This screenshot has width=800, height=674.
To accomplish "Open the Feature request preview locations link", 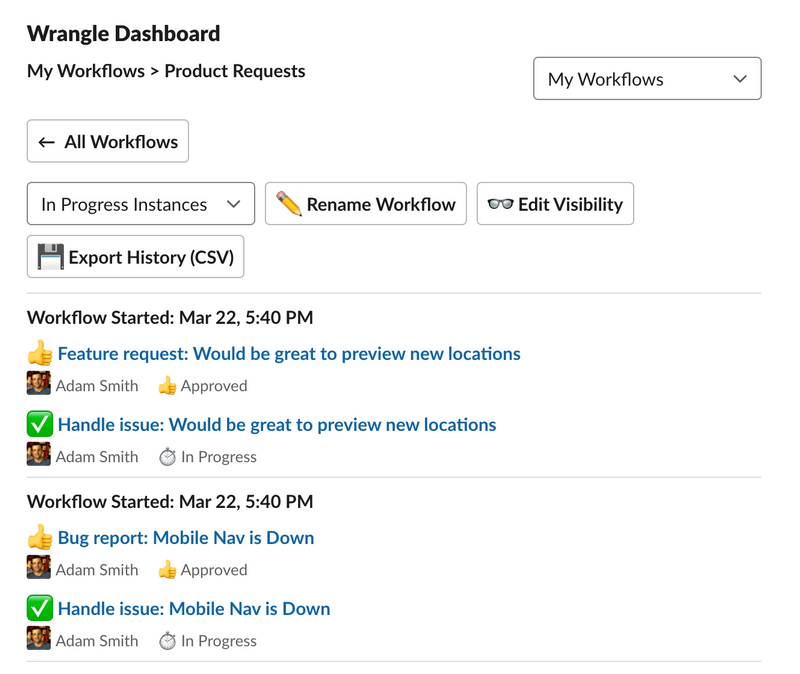I will click(289, 353).
